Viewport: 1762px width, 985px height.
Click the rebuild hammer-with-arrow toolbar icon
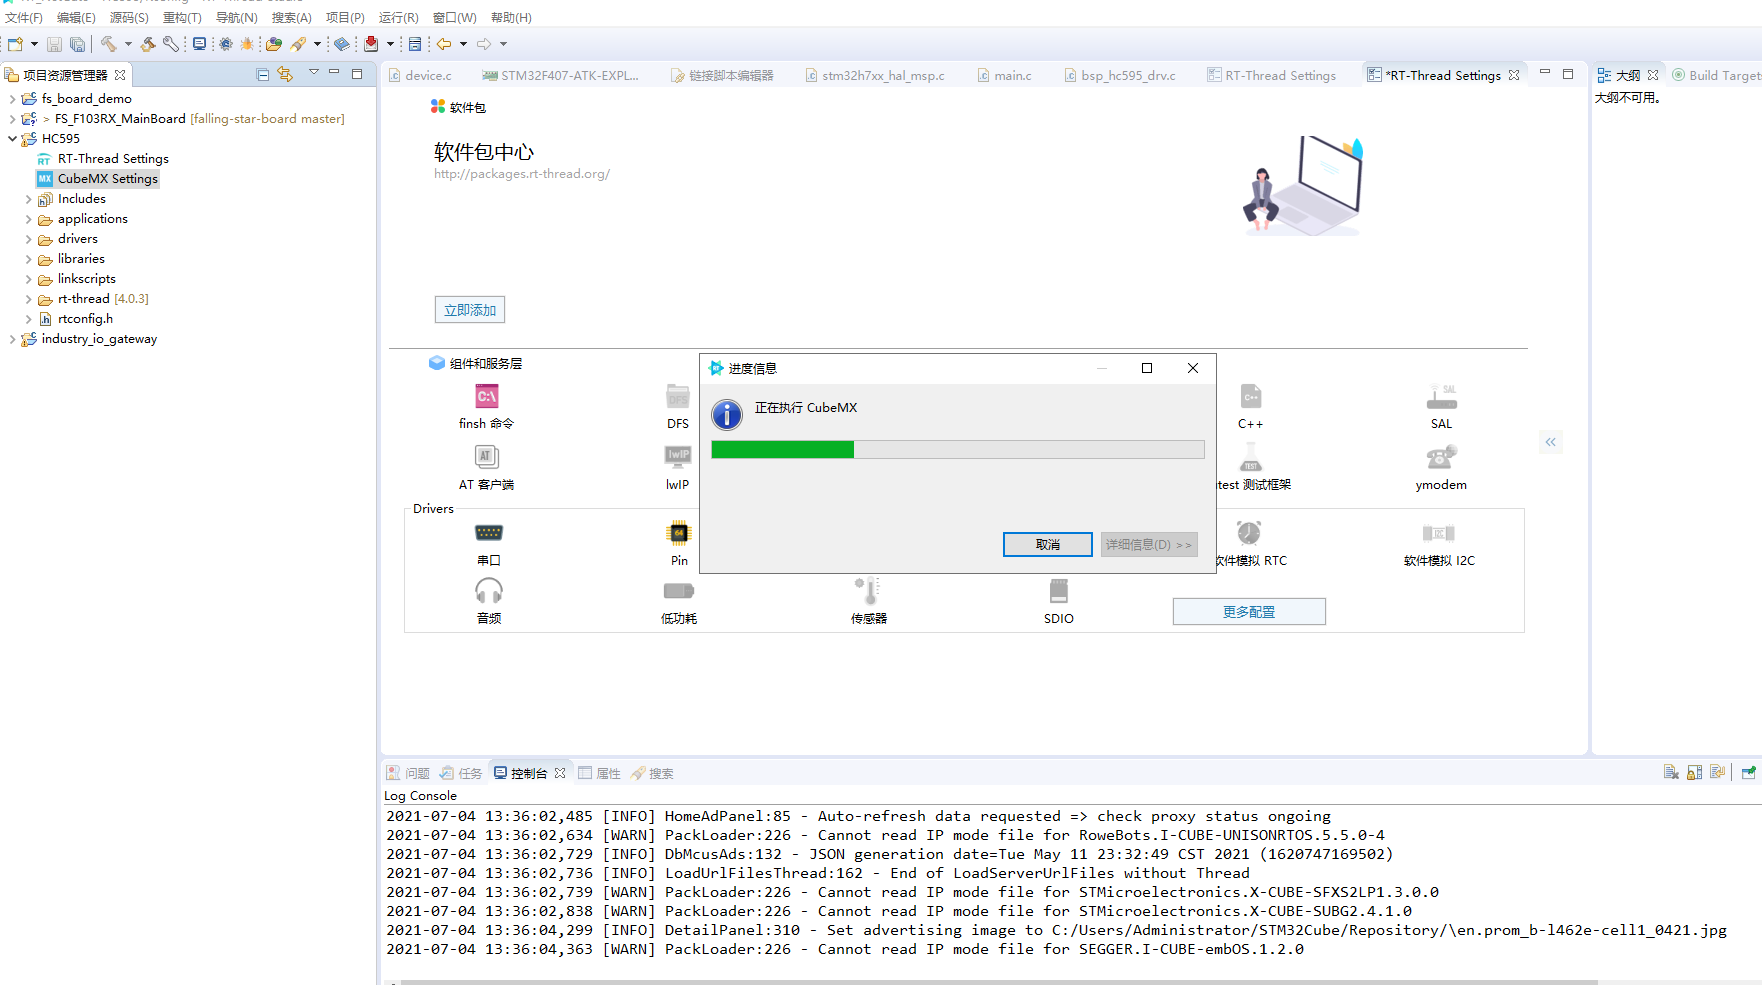(148, 44)
